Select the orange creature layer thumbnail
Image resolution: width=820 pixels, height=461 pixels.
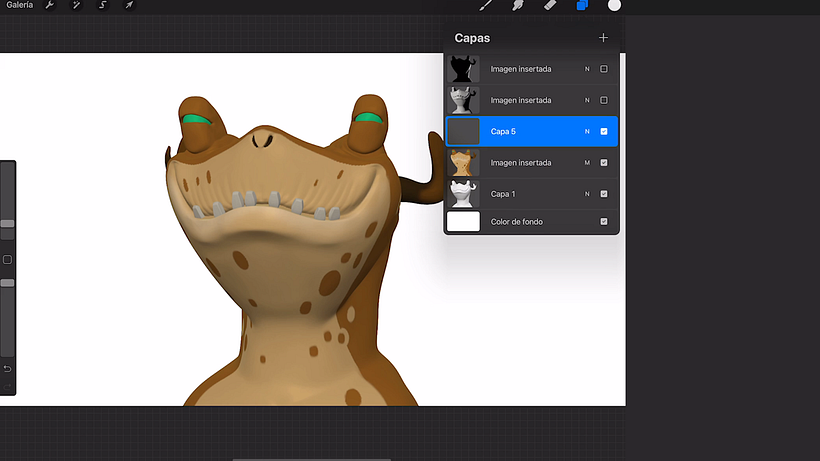click(x=463, y=163)
